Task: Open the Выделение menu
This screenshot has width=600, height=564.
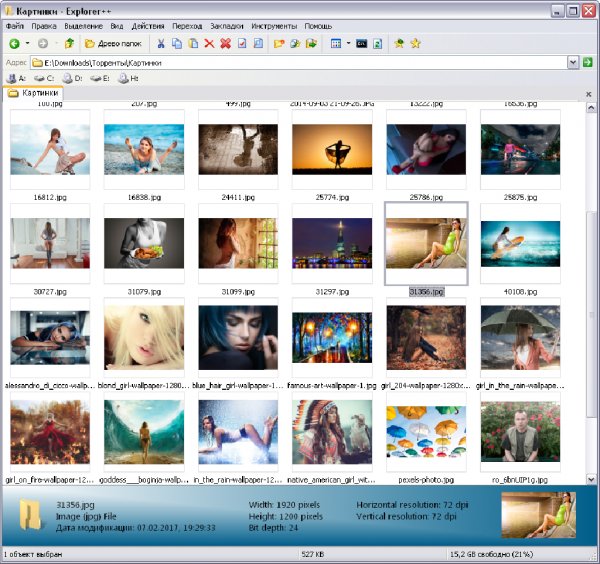Action: [x=83, y=26]
